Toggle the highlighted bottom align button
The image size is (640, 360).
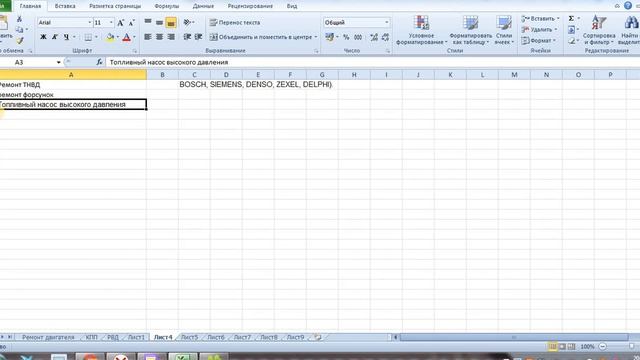(171, 23)
